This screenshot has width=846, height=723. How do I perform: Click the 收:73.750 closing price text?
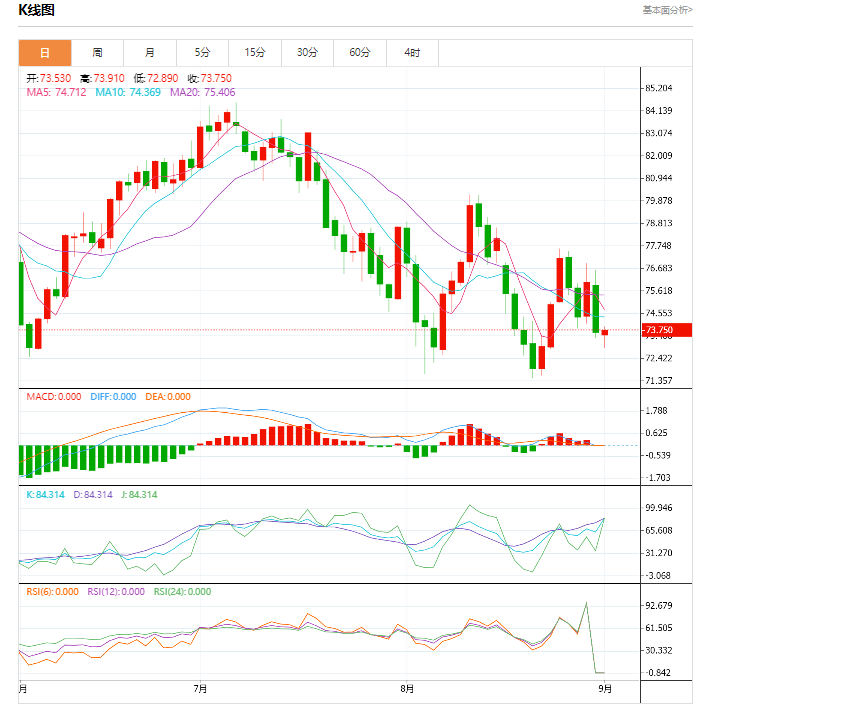point(209,78)
